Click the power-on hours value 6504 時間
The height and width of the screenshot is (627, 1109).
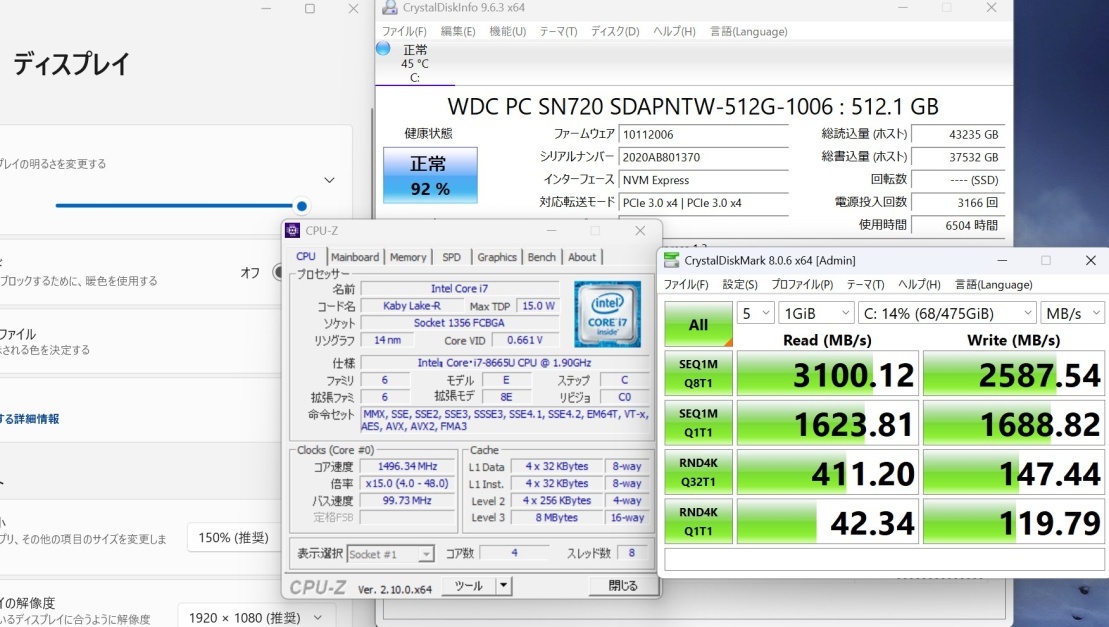tap(959, 225)
